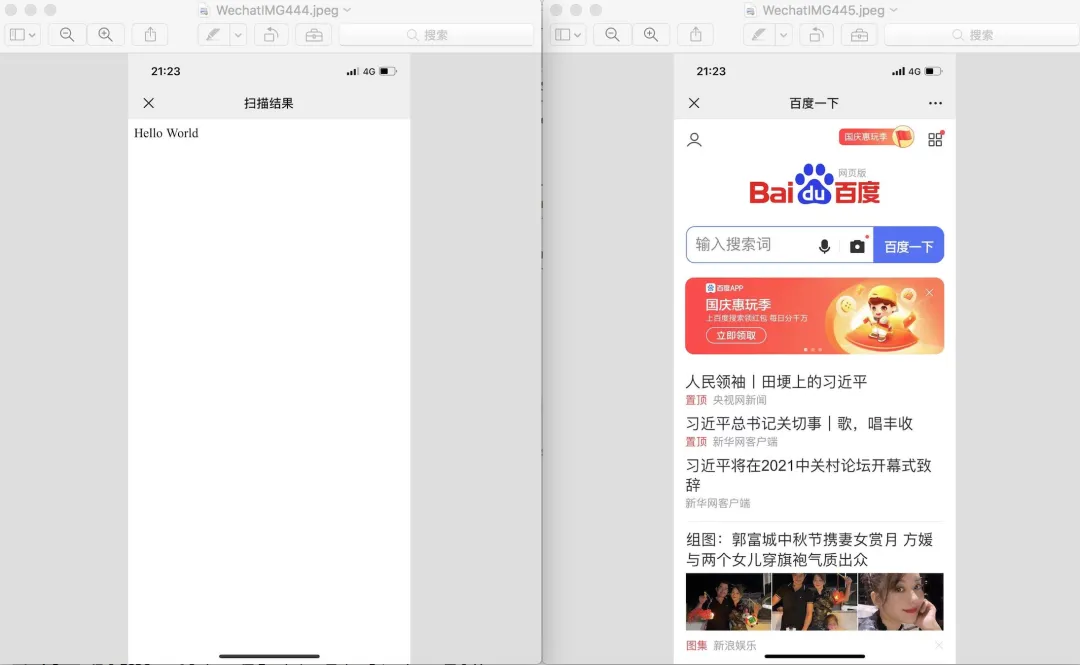
Task: Click 央视网新闻 source label
Action: point(740,400)
